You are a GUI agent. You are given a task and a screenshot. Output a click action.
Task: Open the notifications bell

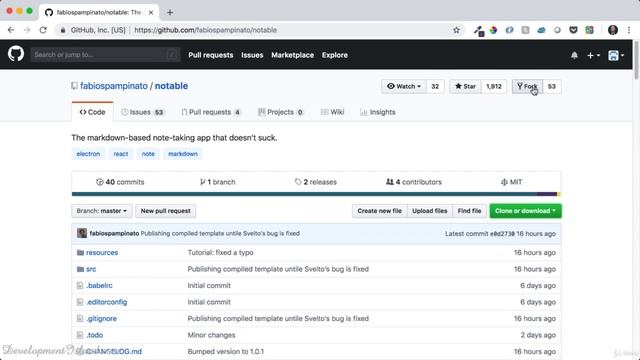tap(574, 55)
